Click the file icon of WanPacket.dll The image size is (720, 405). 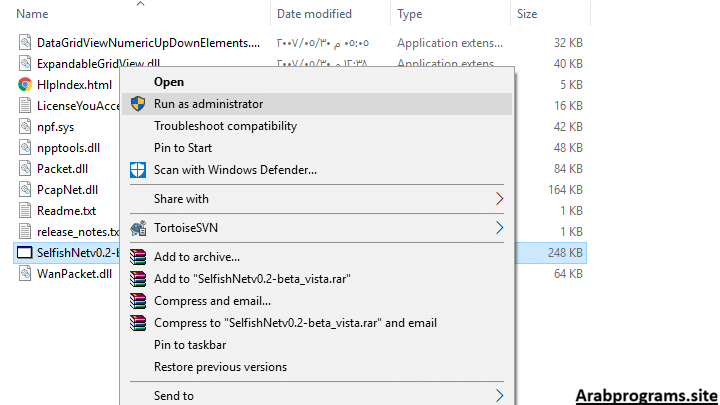25,274
